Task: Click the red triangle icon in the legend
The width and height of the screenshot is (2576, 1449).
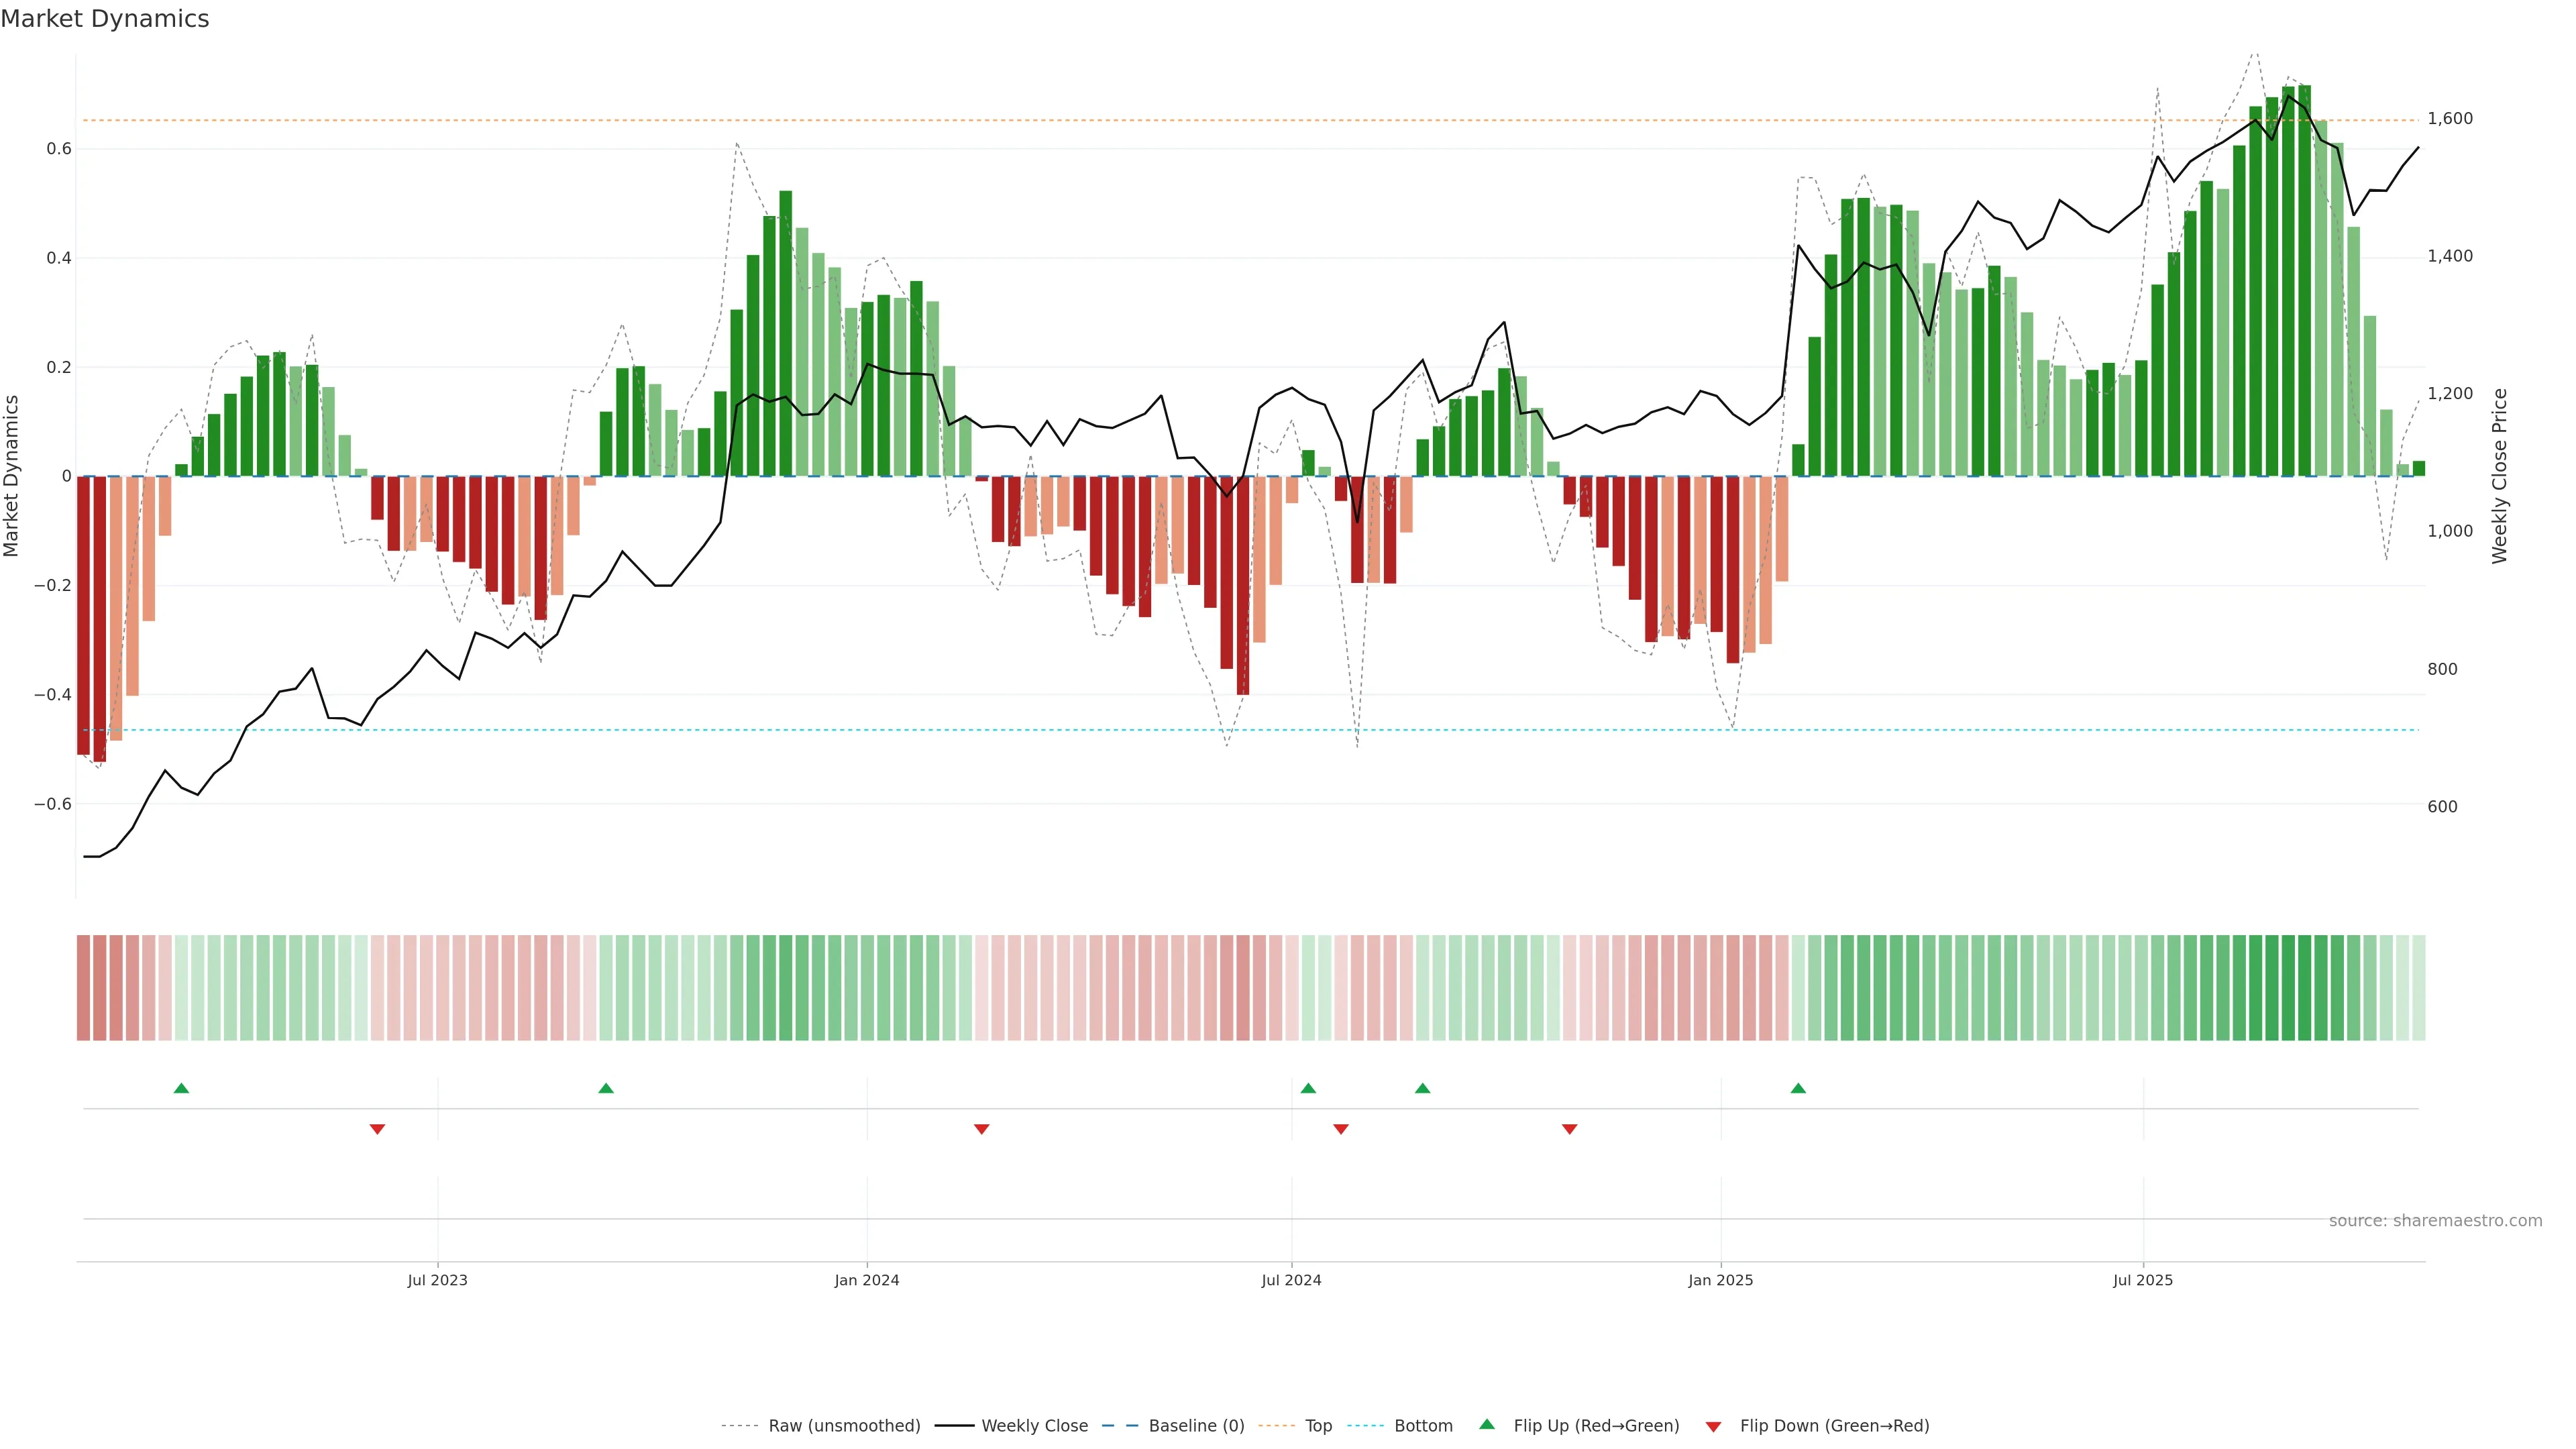Action: pos(1713,1427)
